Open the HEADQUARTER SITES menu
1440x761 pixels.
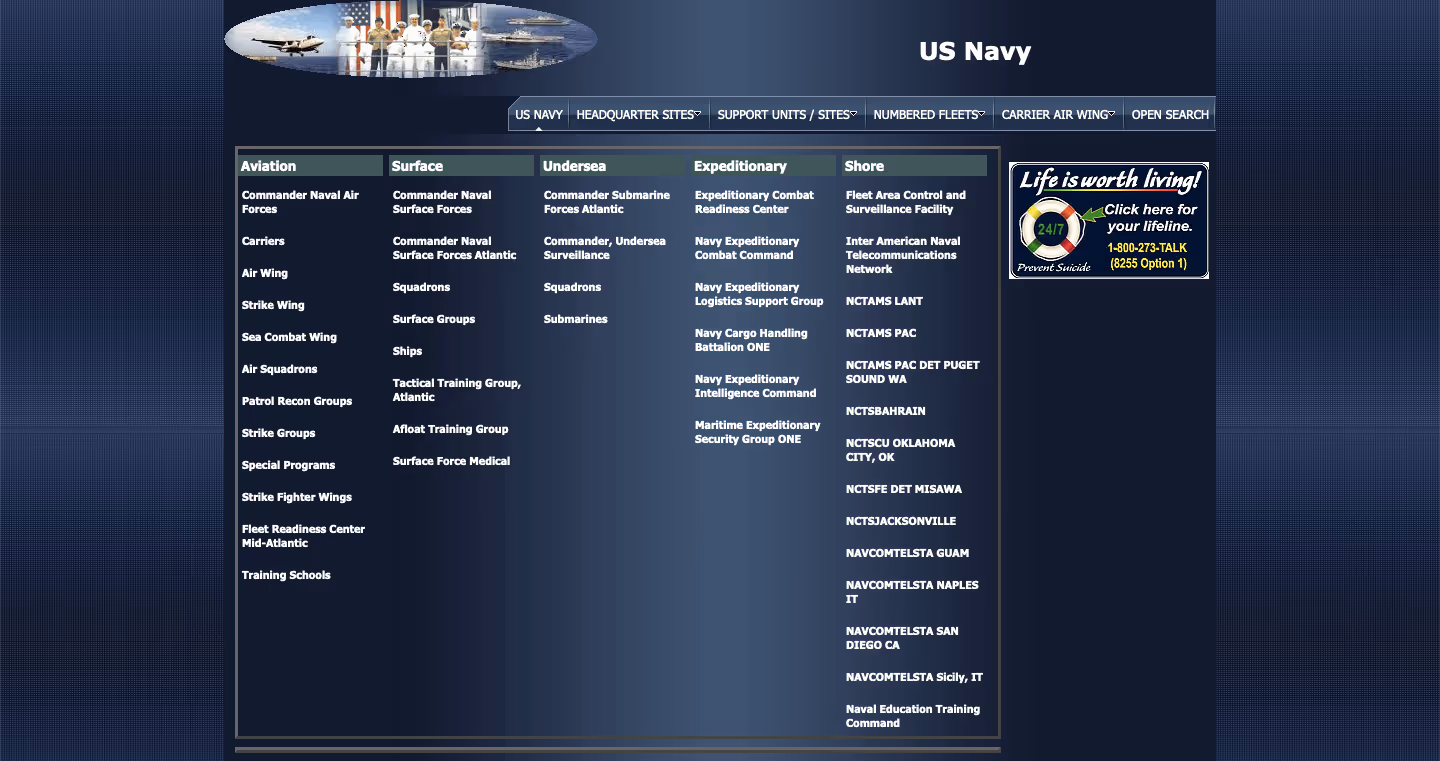639,115
